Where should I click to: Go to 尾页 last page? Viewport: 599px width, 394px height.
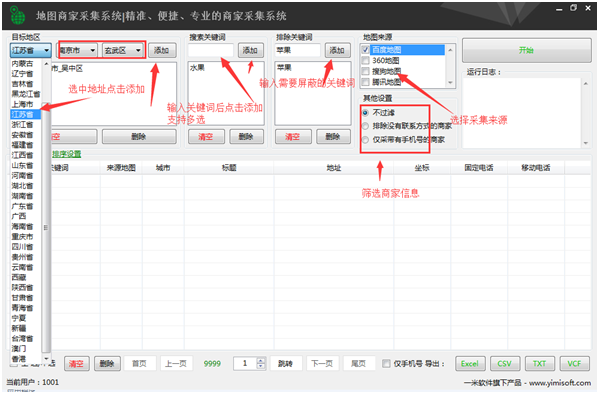point(358,363)
